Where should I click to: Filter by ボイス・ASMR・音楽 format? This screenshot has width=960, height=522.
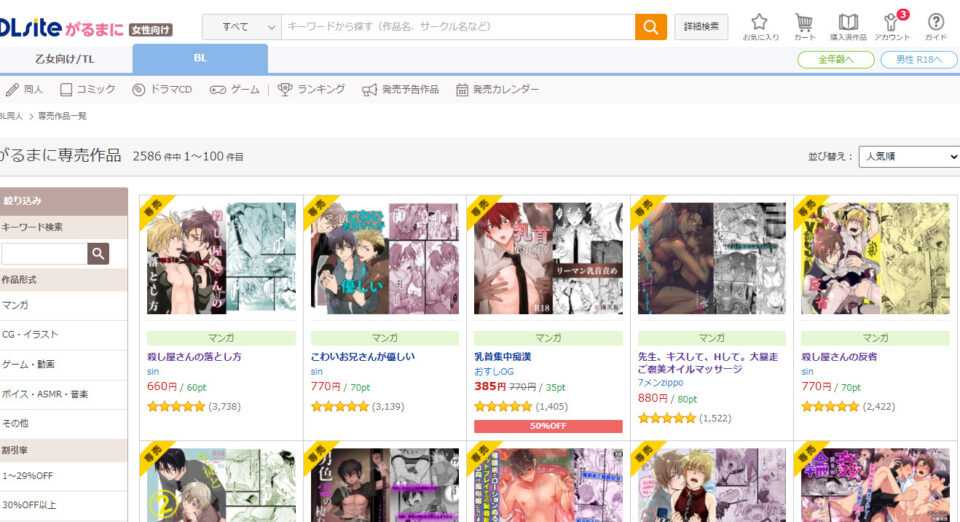coord(64,394)
